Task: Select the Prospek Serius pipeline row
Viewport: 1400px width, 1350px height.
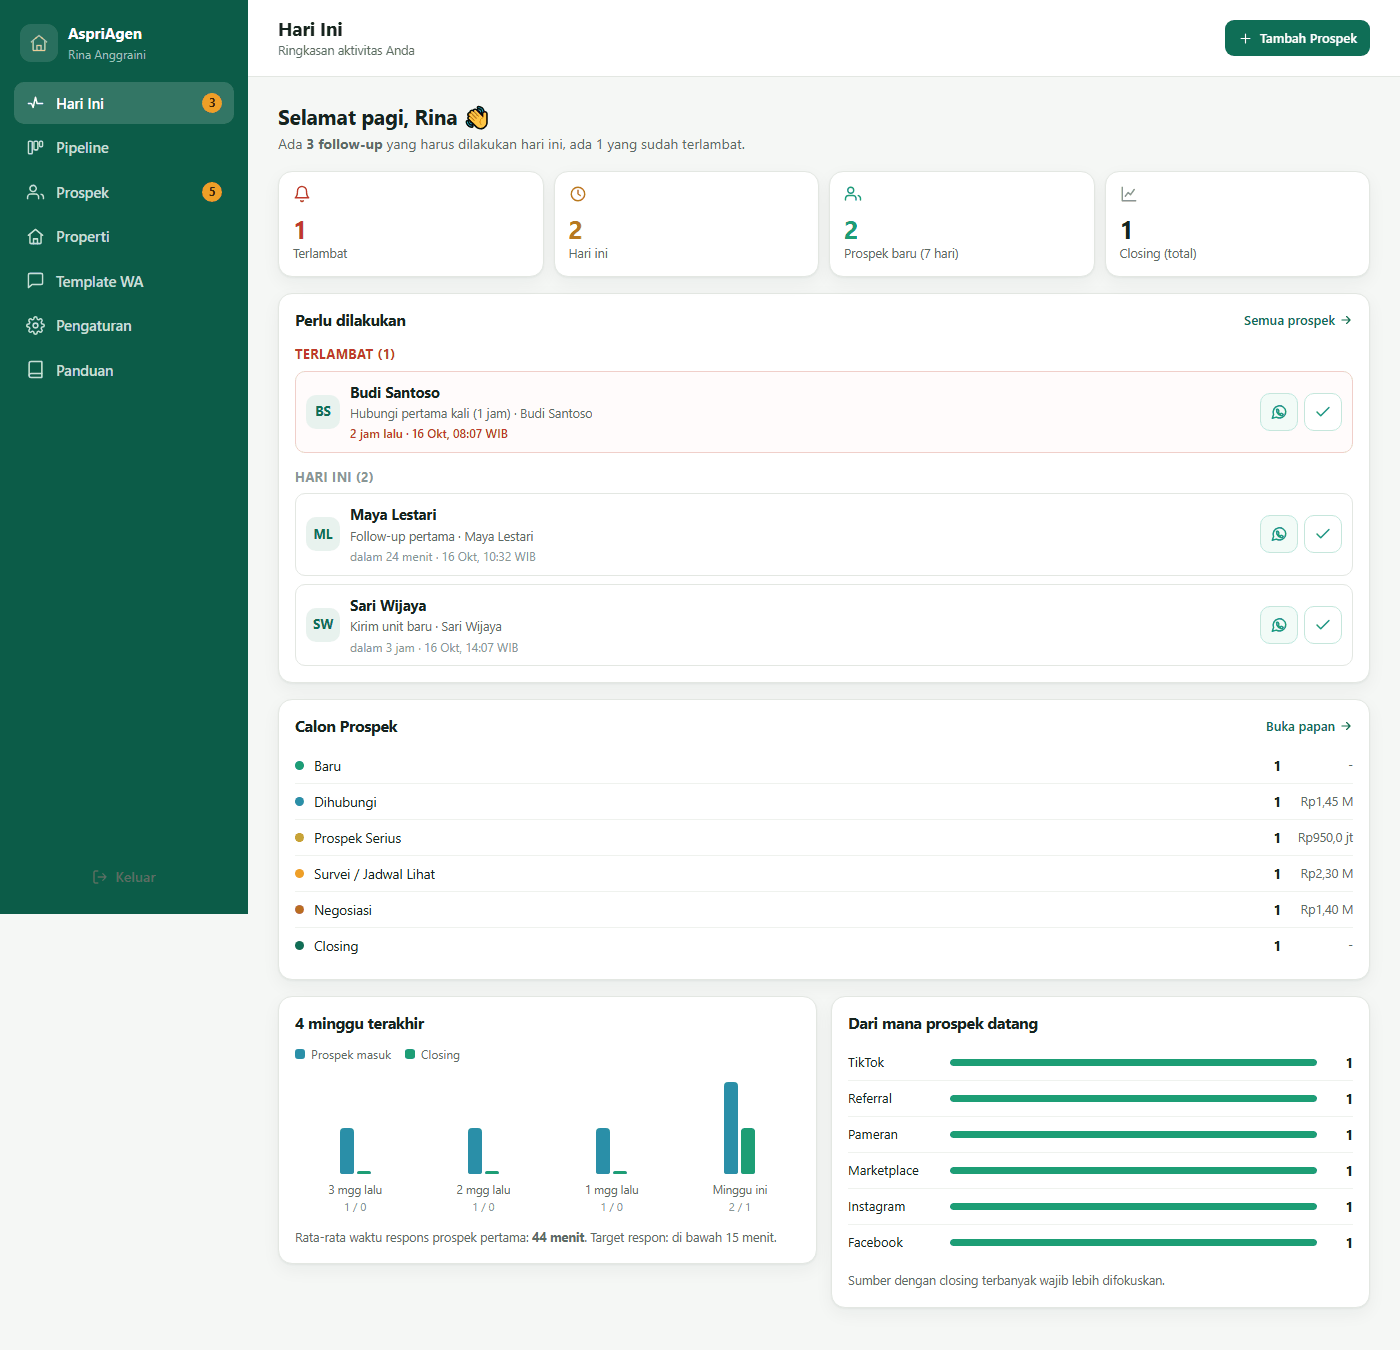Action: point(824,838)
